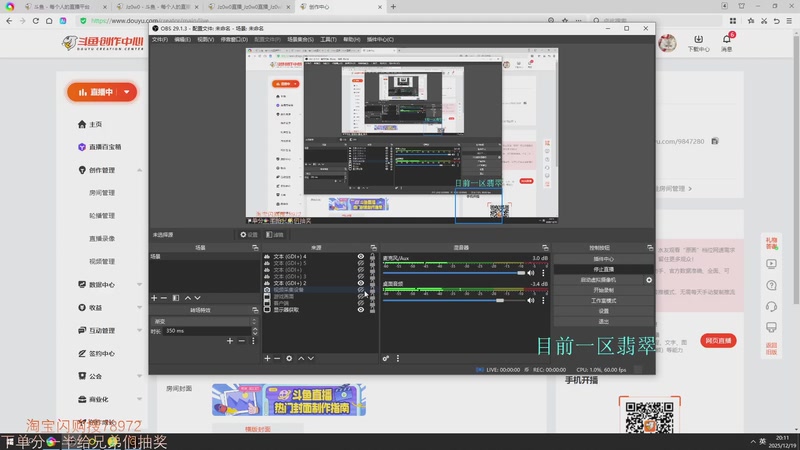
Task: Open the 渐变 transition dropdown
Action: [x=204, y=321]
